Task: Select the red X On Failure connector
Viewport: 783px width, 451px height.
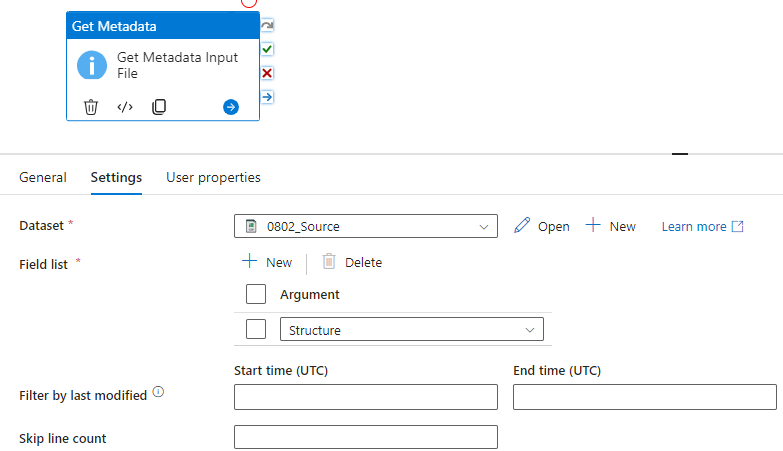Action: click(267, 73)
